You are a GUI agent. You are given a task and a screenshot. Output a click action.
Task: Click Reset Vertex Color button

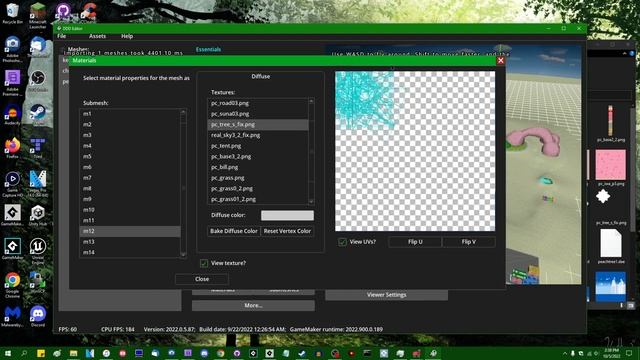pos(287,231)
